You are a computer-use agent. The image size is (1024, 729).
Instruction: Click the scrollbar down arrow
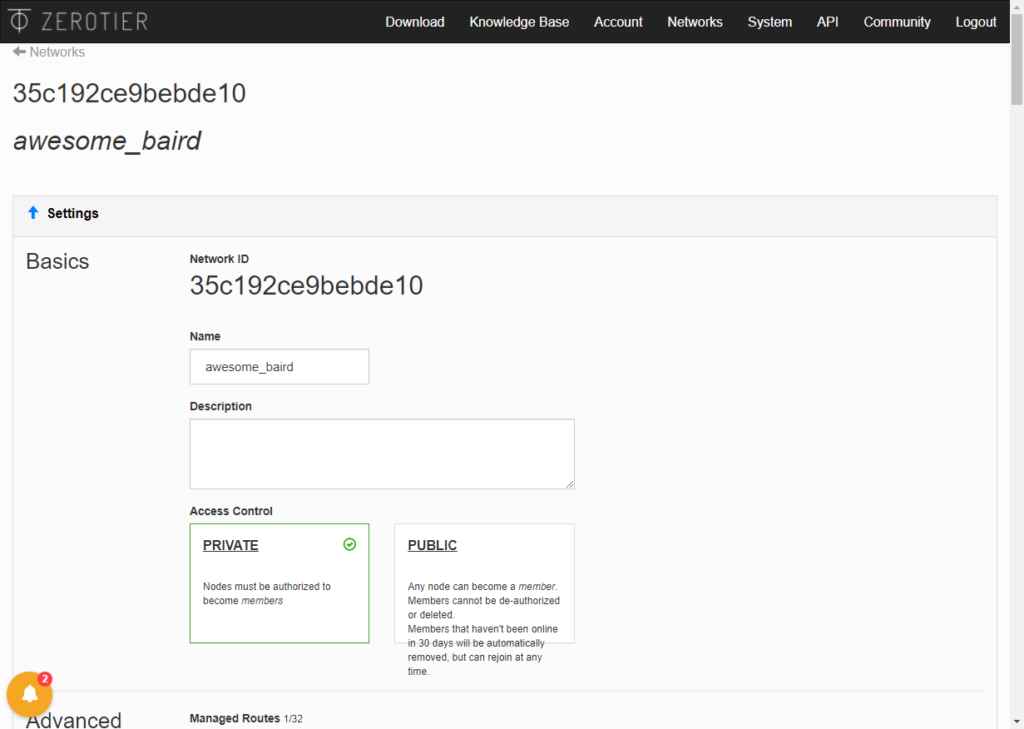pyautogui.click(x=1017, y=722)
